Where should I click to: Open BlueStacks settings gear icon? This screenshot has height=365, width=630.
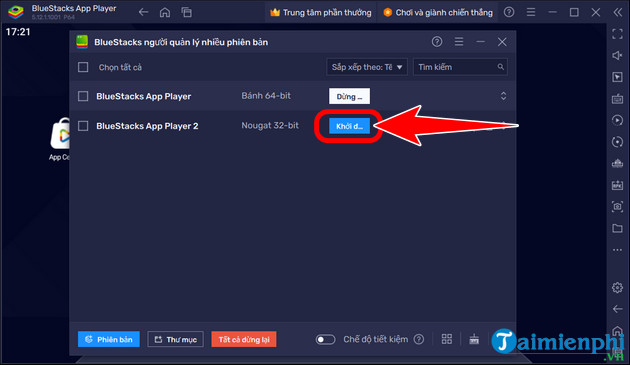click(x=618, y=287)
